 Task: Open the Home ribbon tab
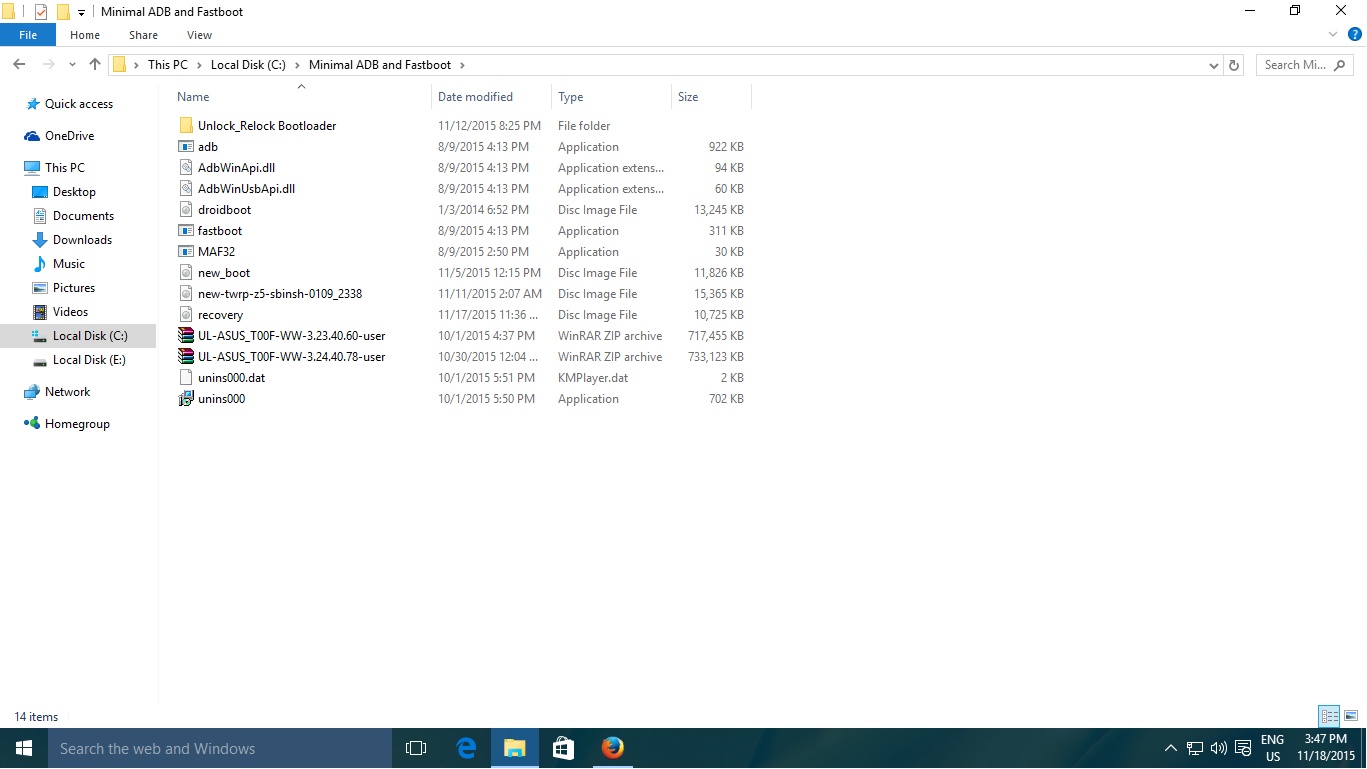[85, 35]
